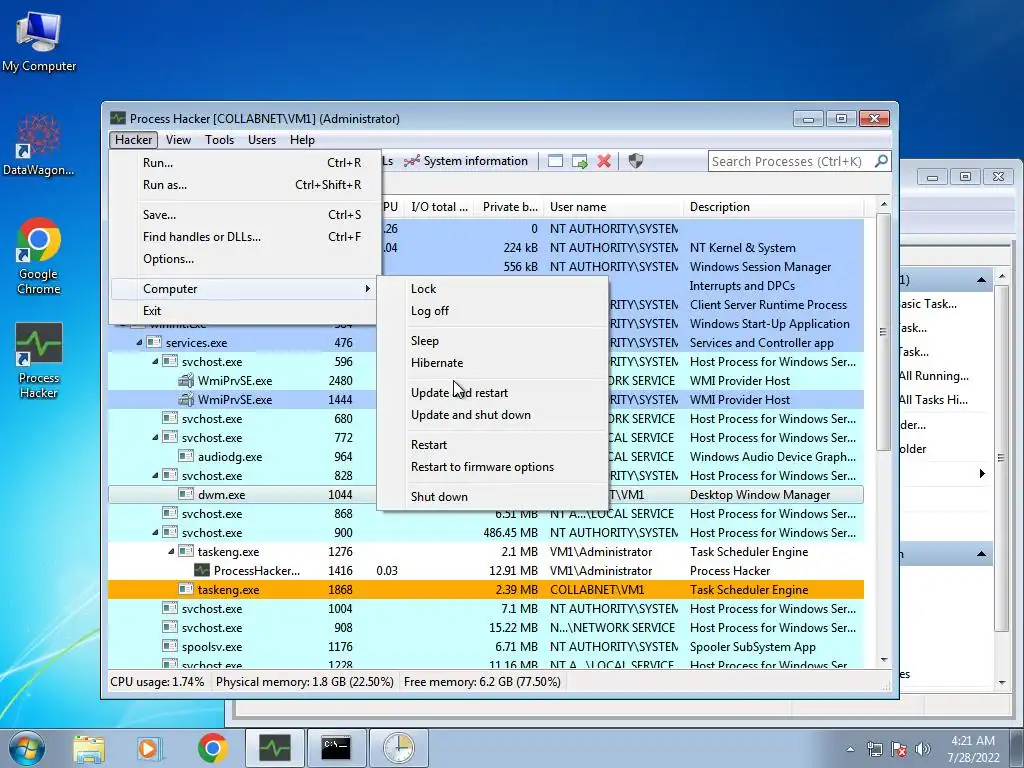This screenshot has height=768, width=1024.
Task: Click the audiodg.exe process icon
Action: [186, 456]
